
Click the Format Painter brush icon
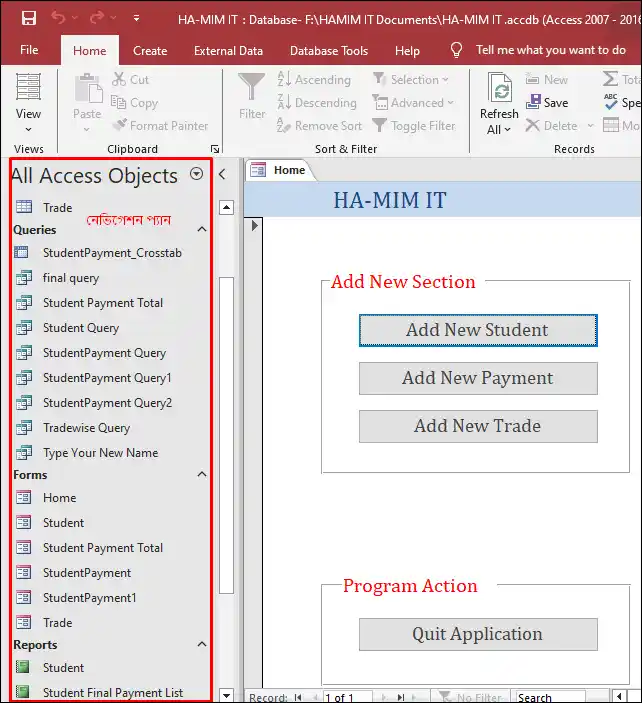click(120, 125)
